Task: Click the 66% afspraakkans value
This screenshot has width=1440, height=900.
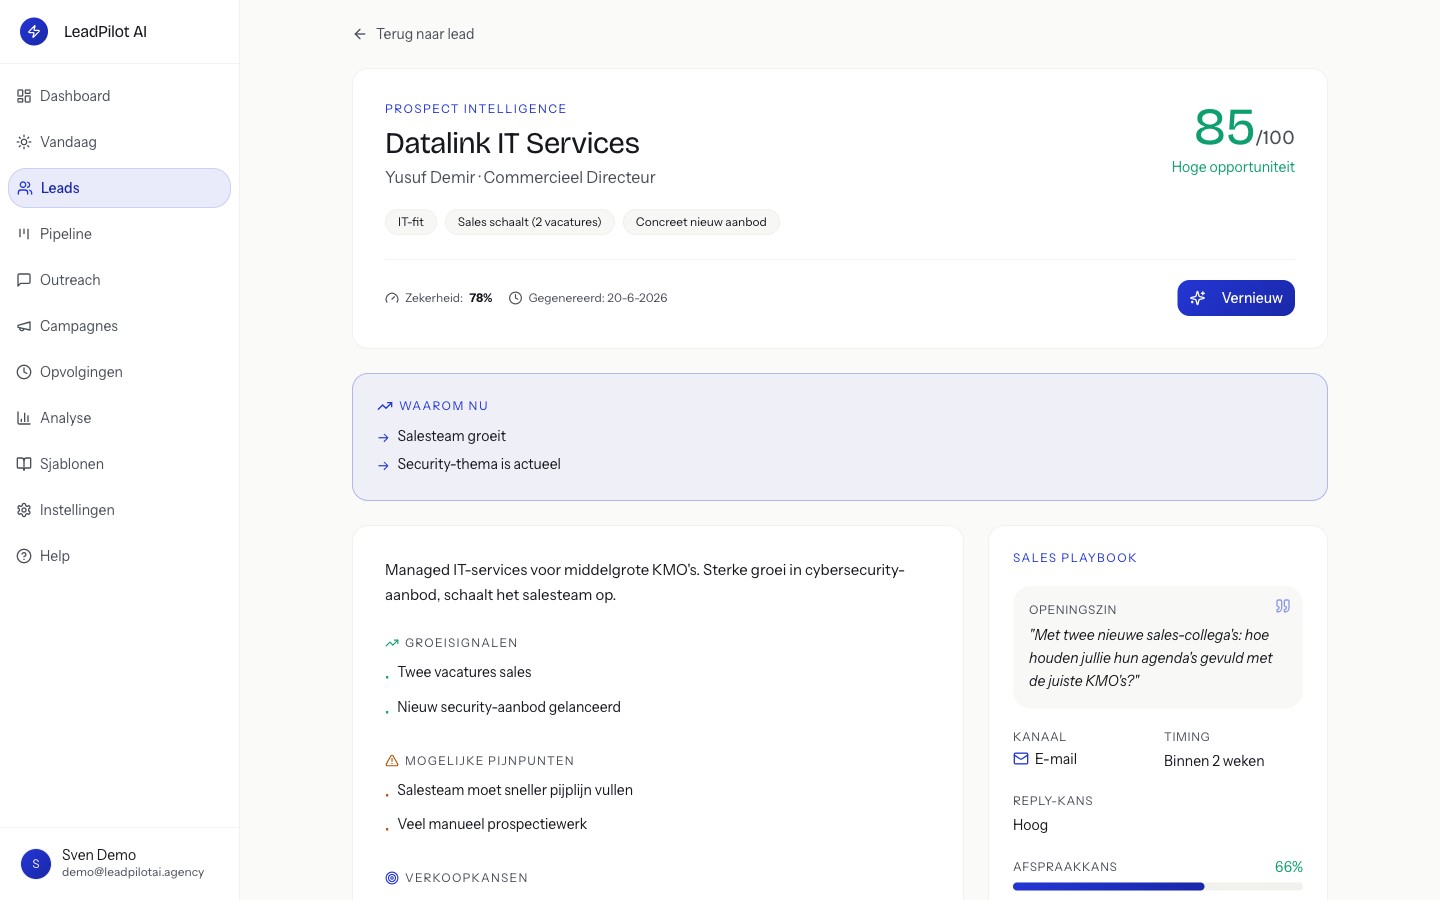Action: [x=1289, y=867]
